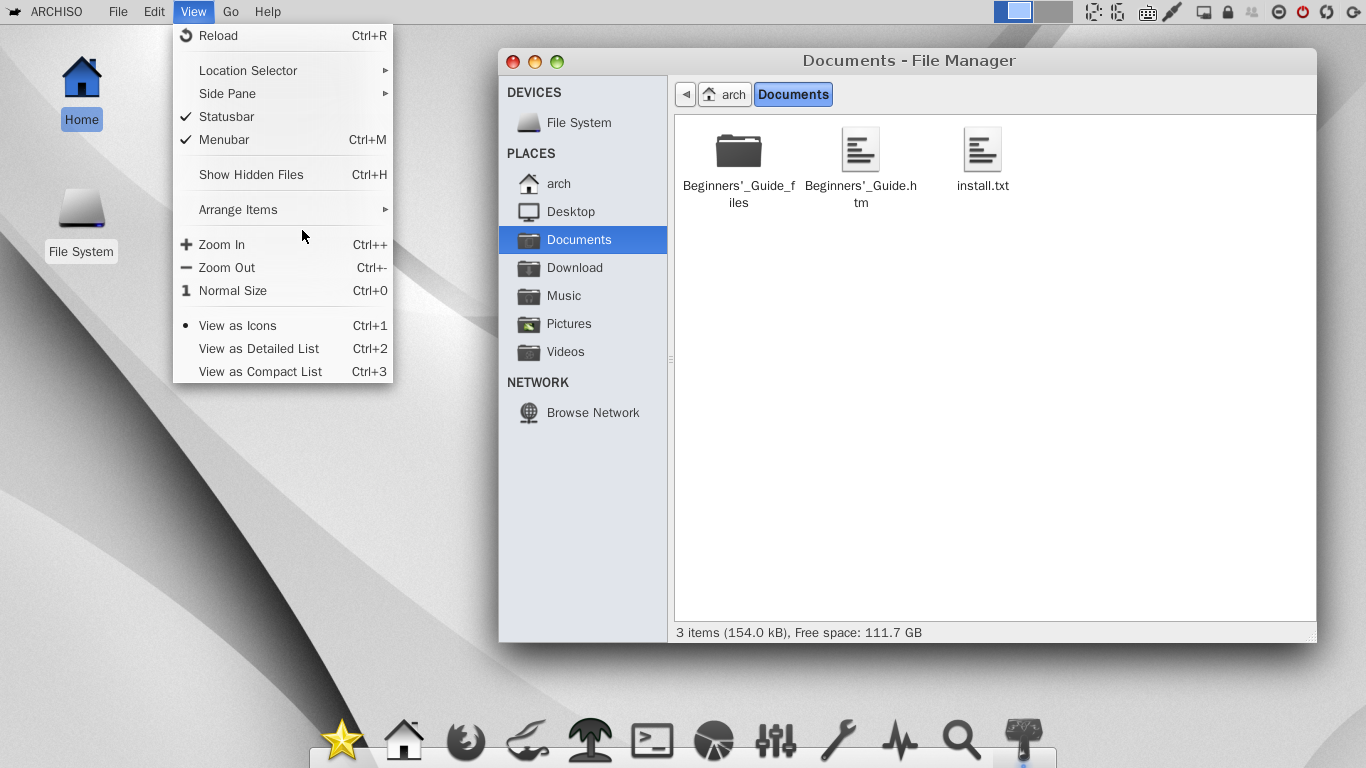Click the switch user tray icon
1366x768 pixels.
(1252, 13)
